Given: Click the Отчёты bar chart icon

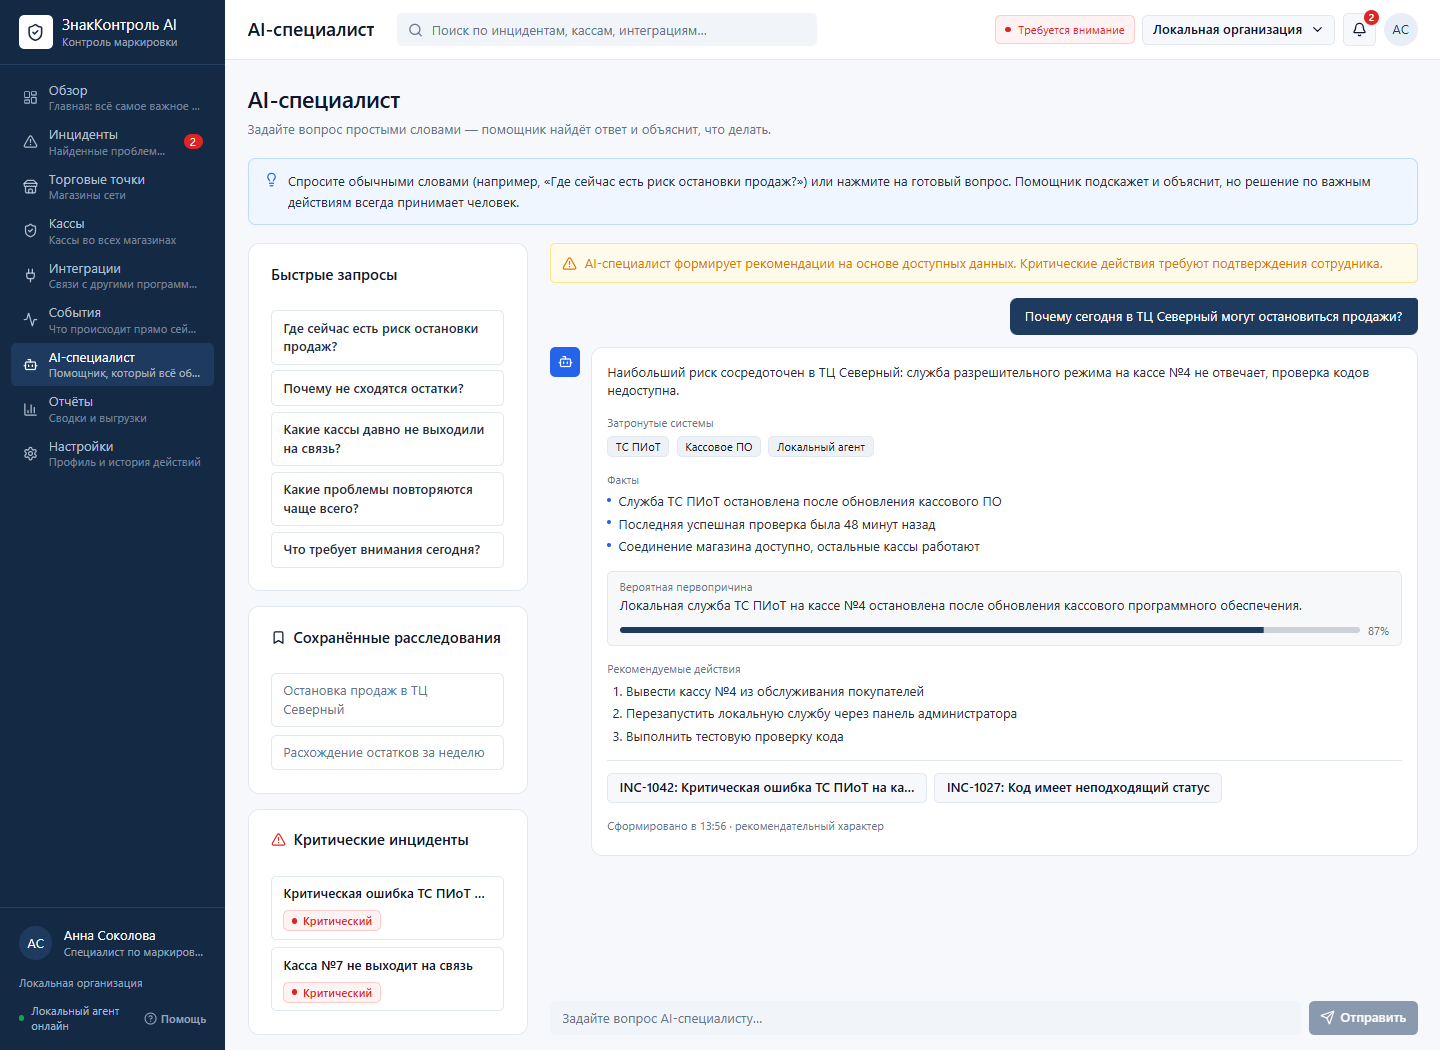Looking at the screenshot, I should tap(30, 409).
